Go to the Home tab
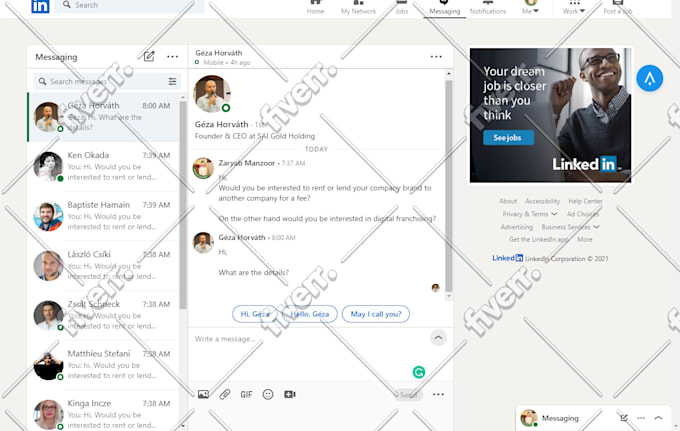 pyautogui.click(x=315, y=7)
